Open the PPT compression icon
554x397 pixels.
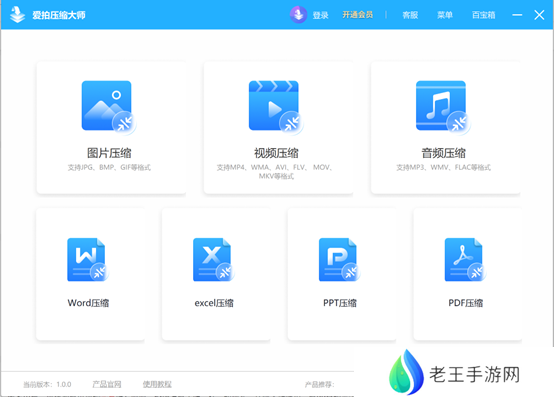tap(339, 260)
